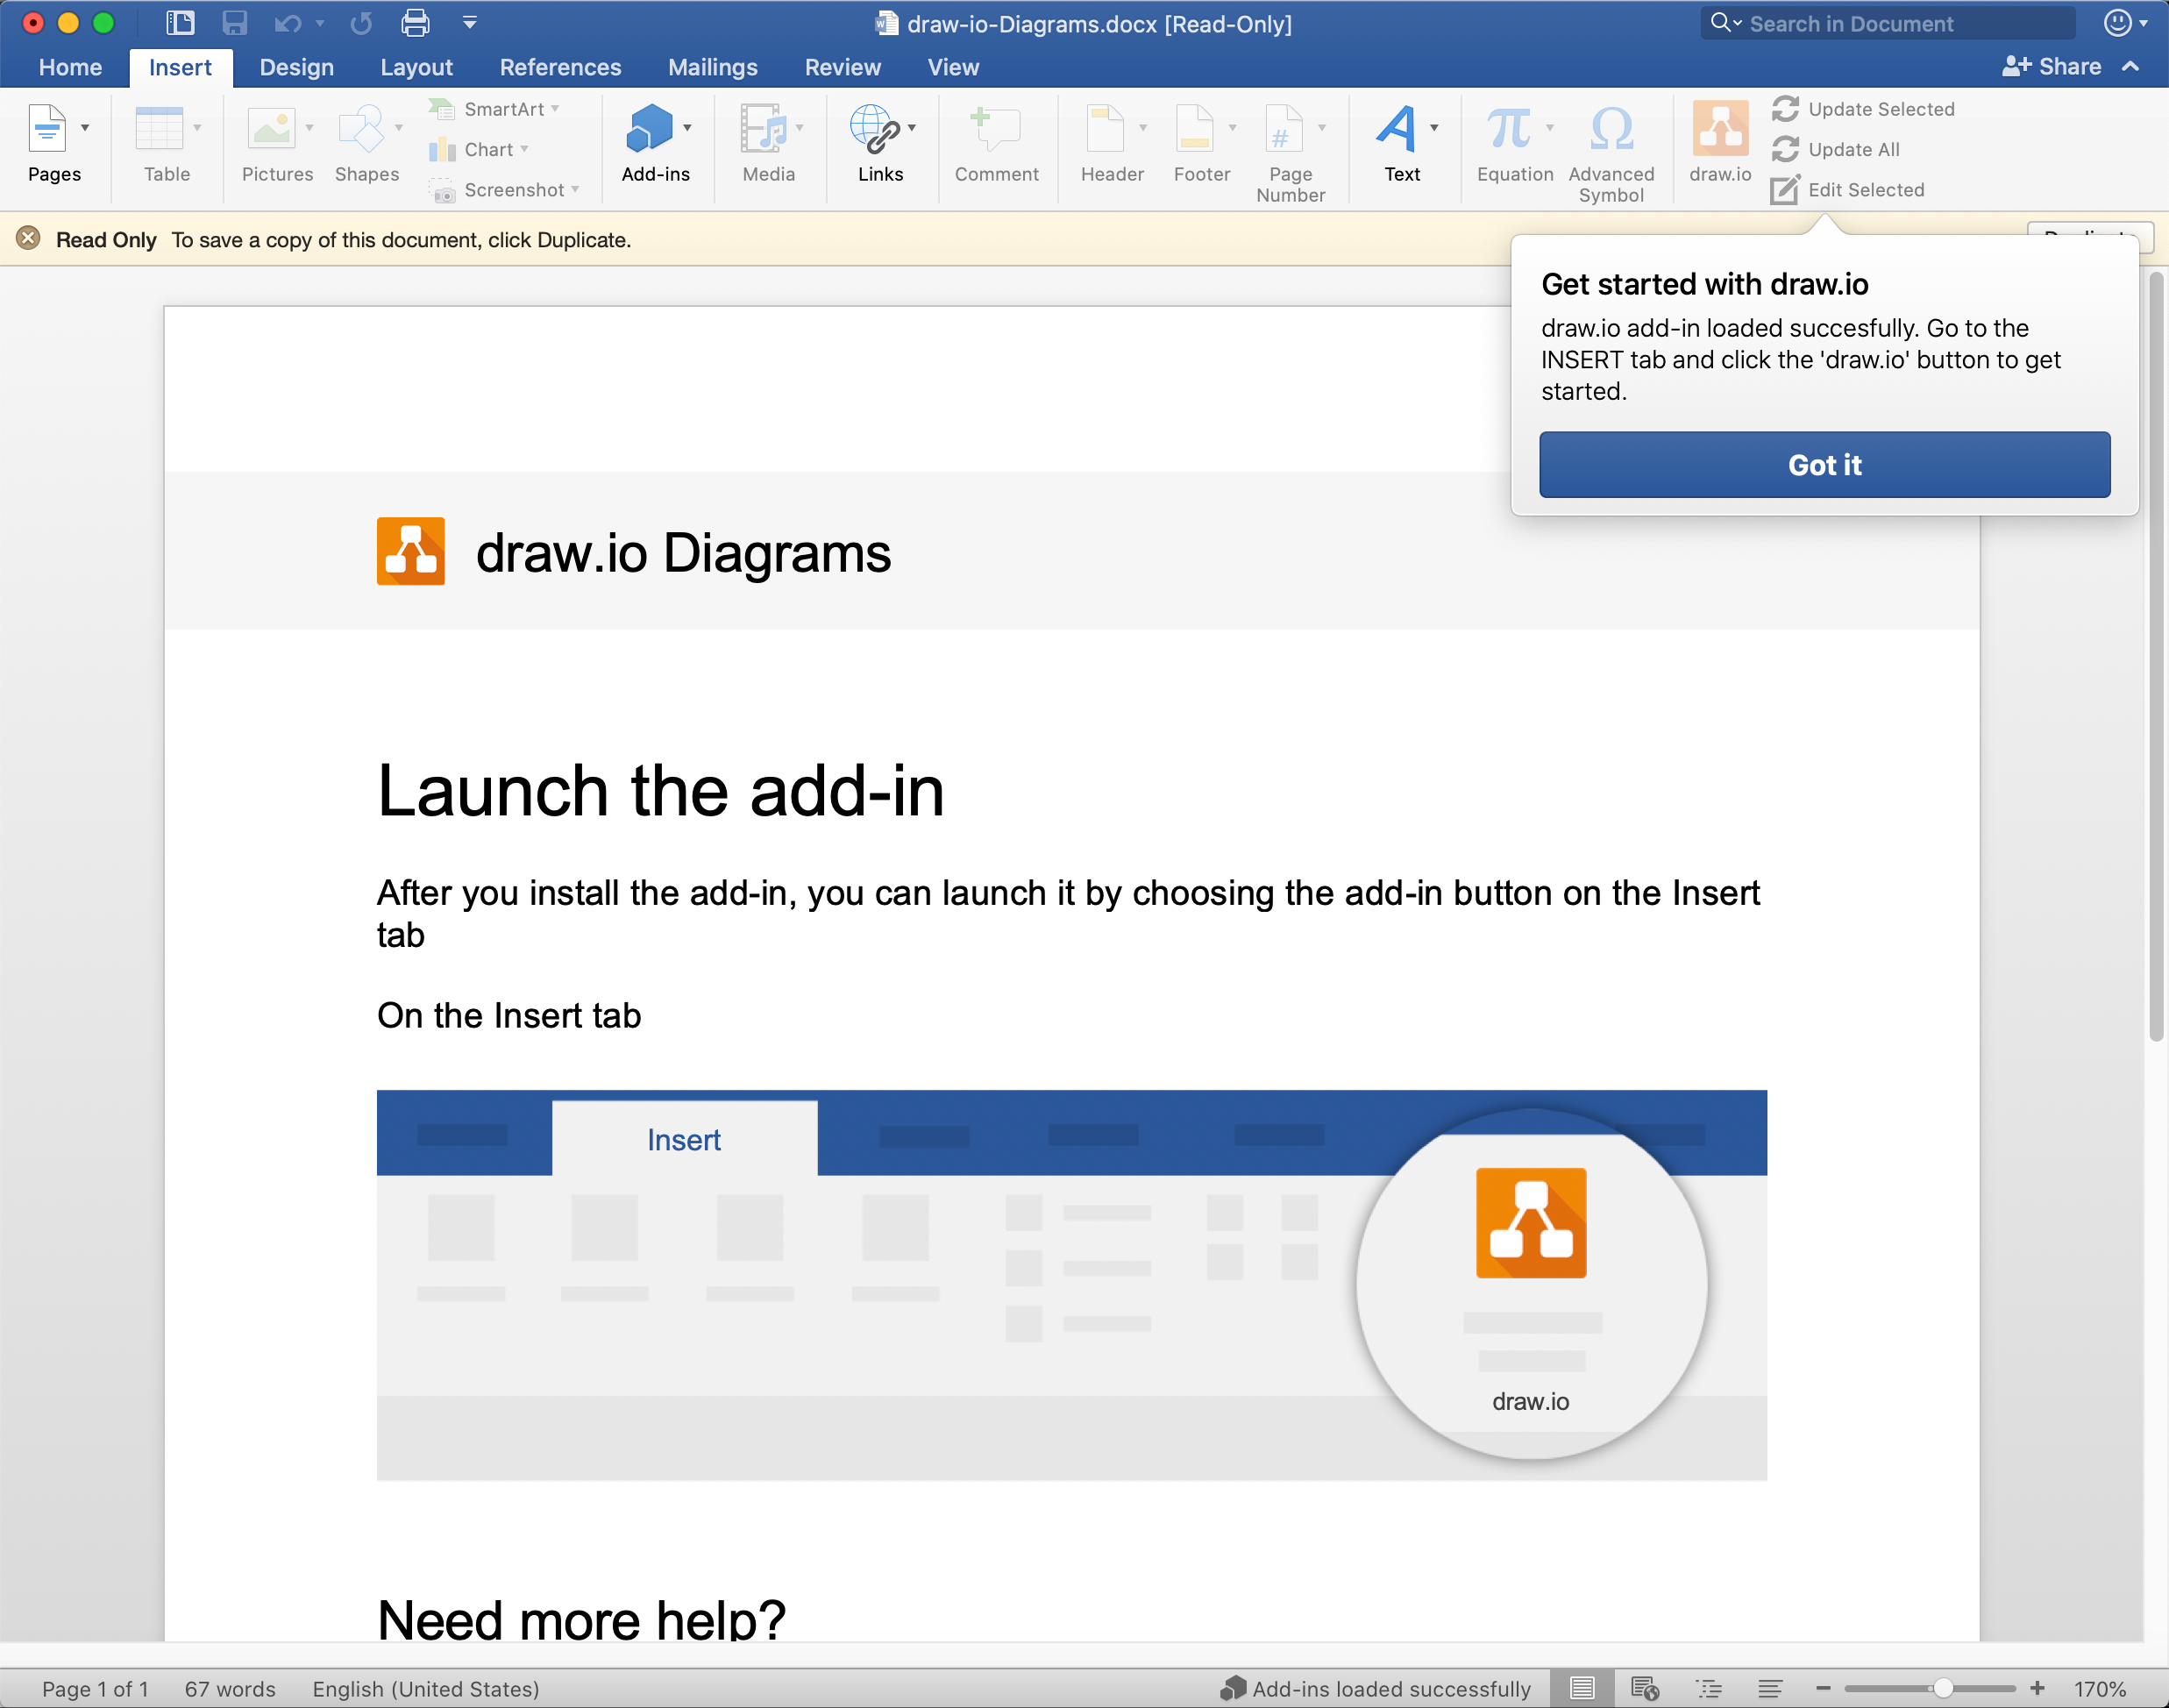Click the page count status indicator
The width and height of the screenshot is (2169, 1708).
96,1685
